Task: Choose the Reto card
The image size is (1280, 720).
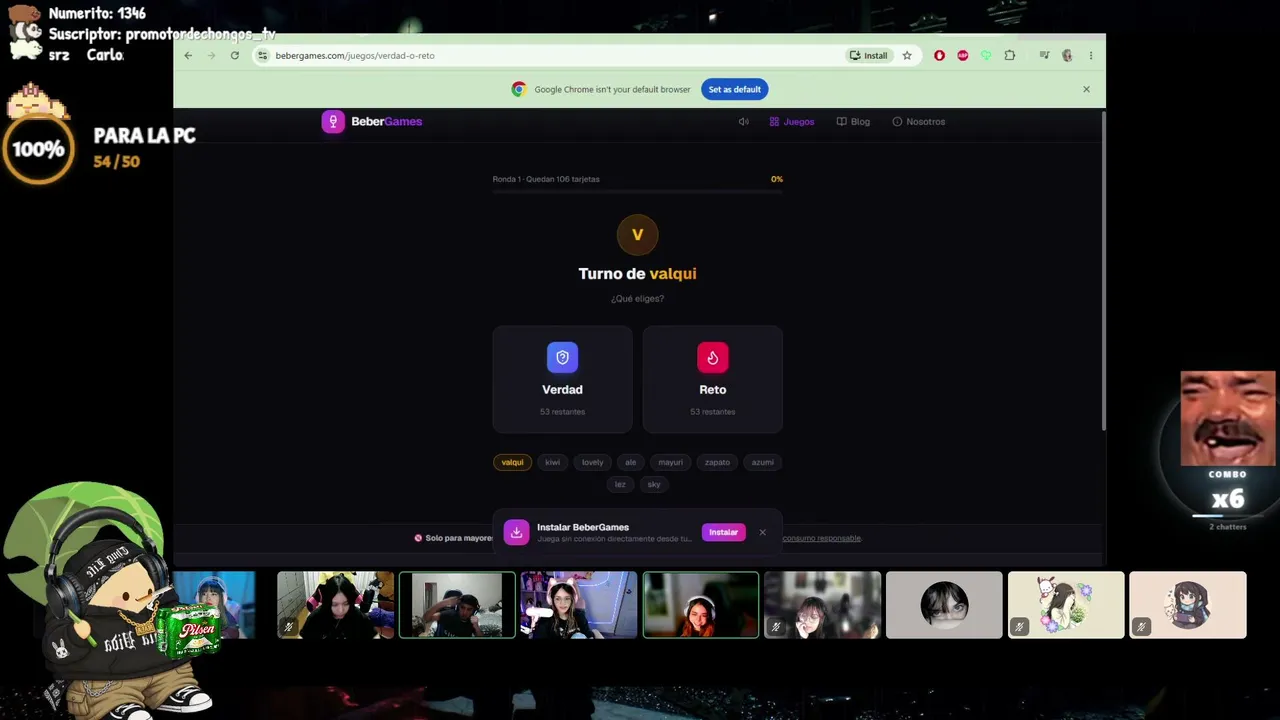Action: click(x=713, y=379)
